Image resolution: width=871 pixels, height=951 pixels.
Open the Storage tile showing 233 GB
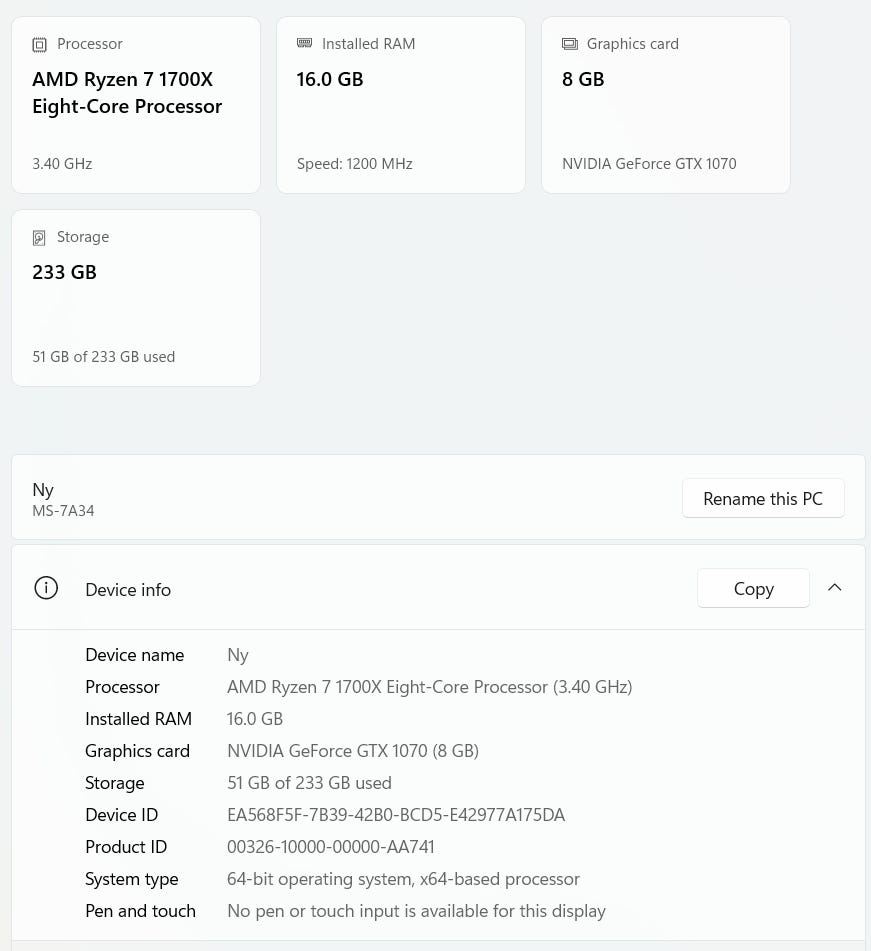pyautogui.click(x=136, y=298)
